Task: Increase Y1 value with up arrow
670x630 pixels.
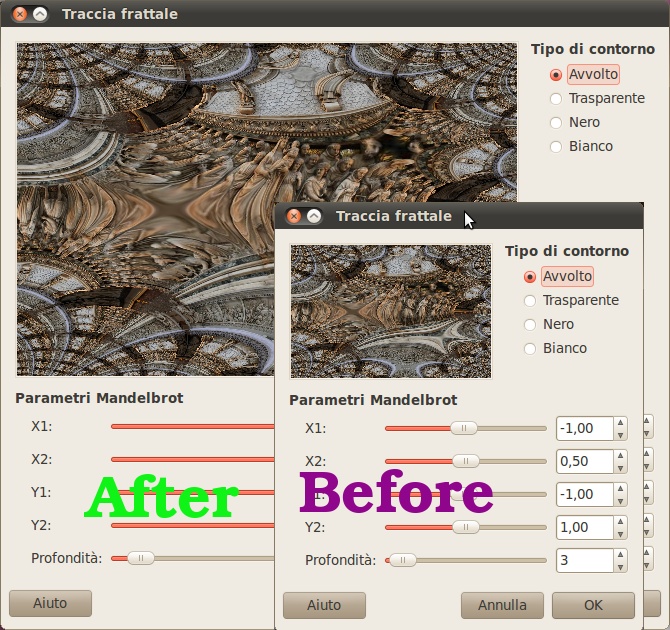Action: (x=620, y=489)
